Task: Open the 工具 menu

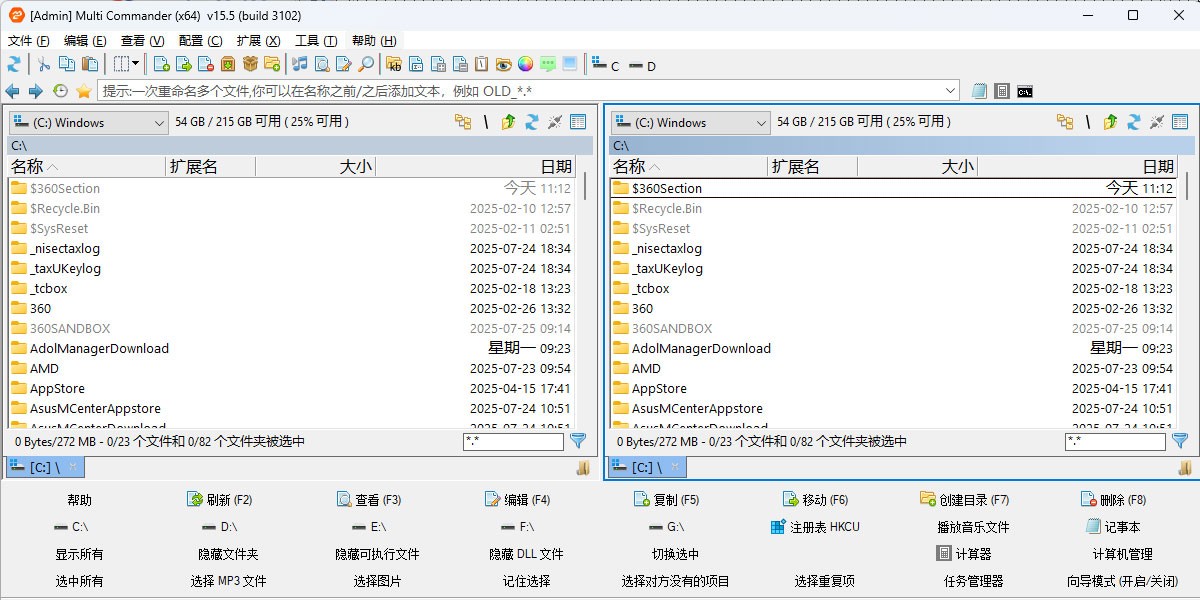Action: click(317, 40)
